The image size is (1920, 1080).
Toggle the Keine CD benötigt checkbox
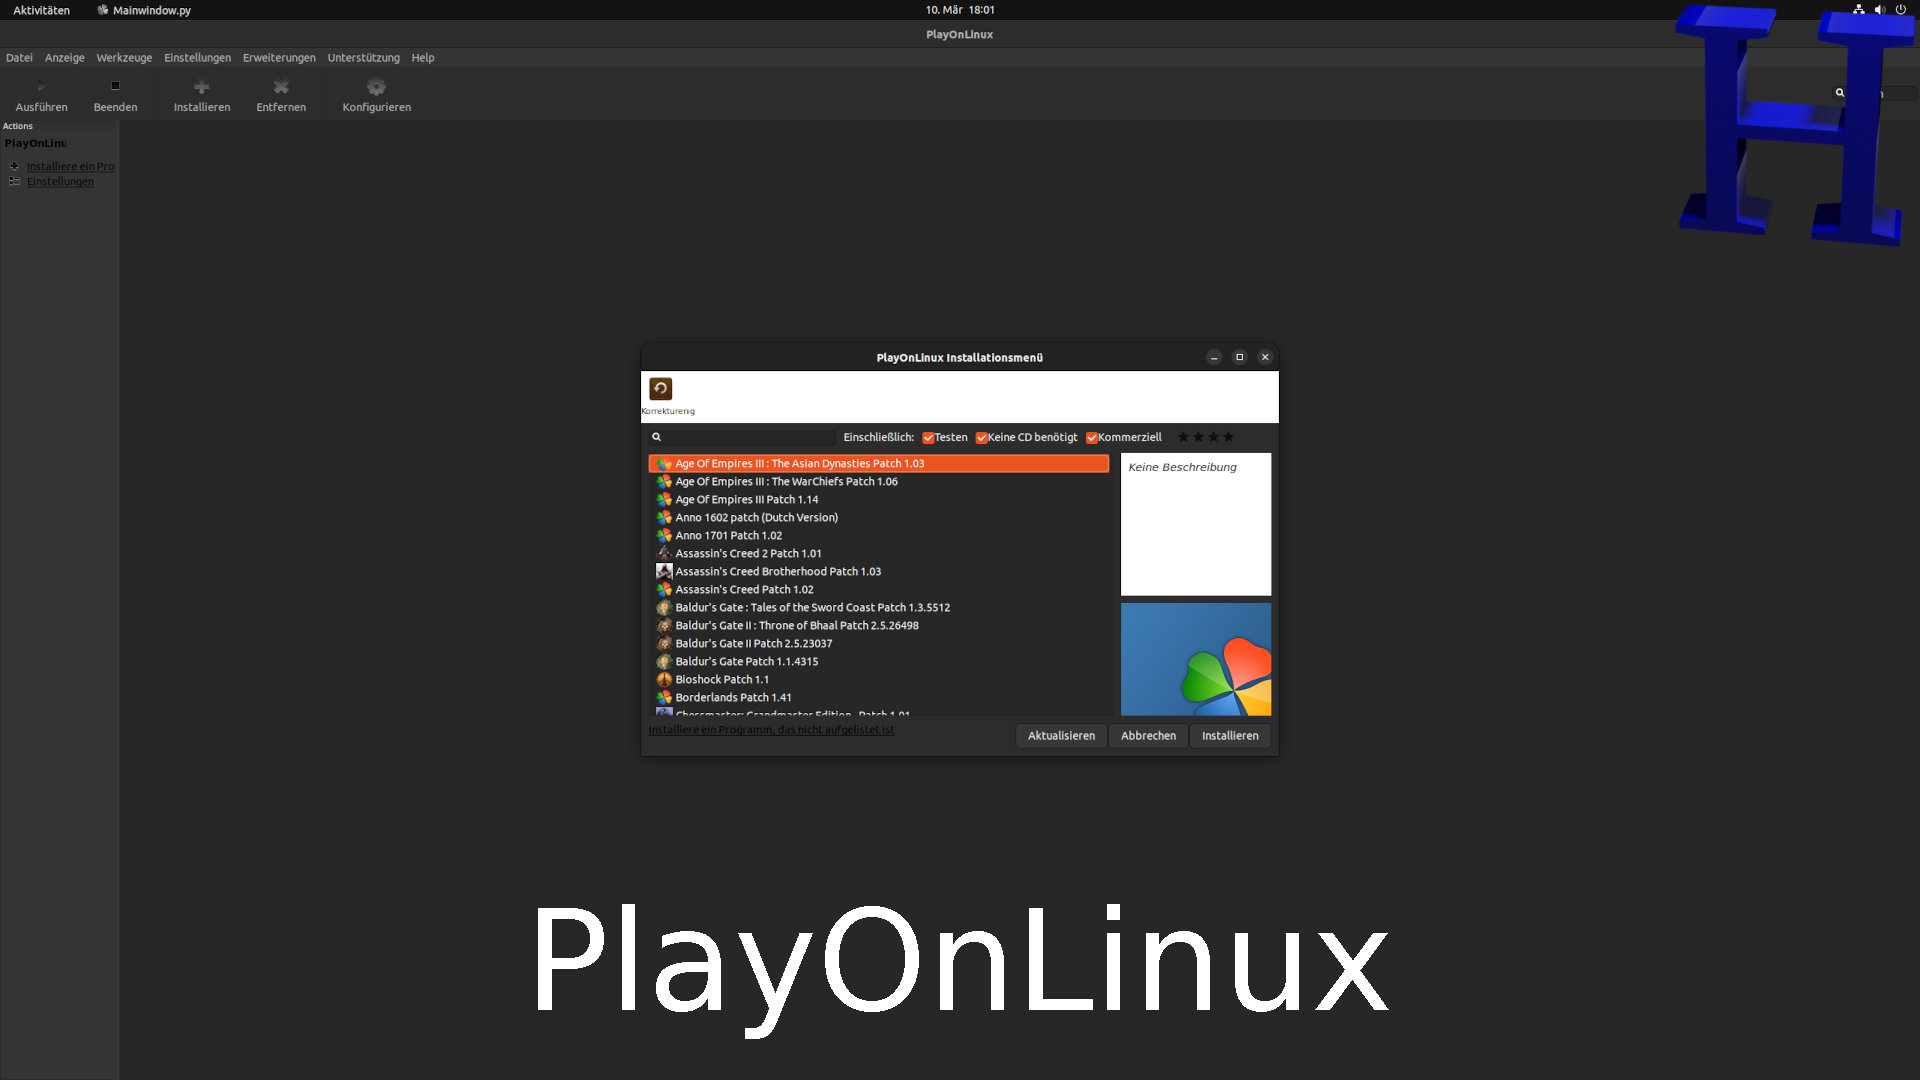(981, 438)
